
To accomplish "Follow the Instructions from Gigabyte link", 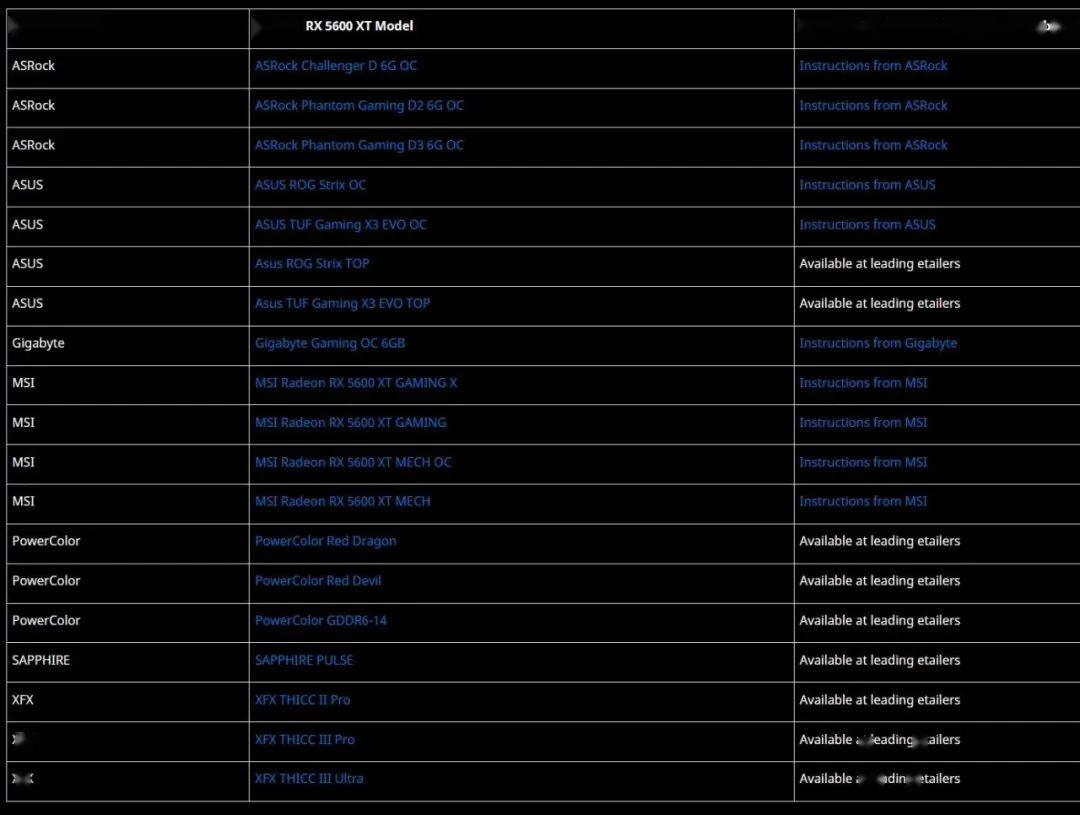I will click(878, 343).
